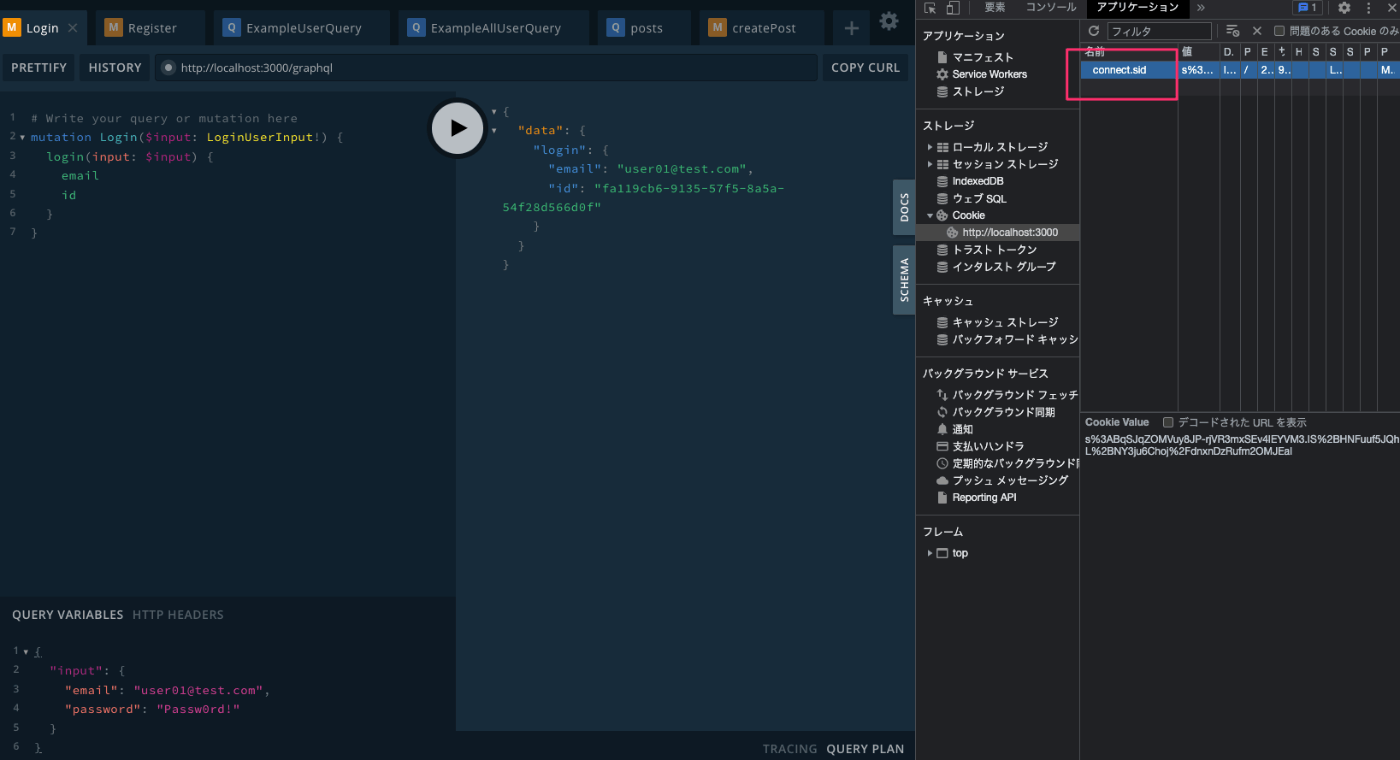Close the Login tab
1400x760 pixels.
click(72, 28)
